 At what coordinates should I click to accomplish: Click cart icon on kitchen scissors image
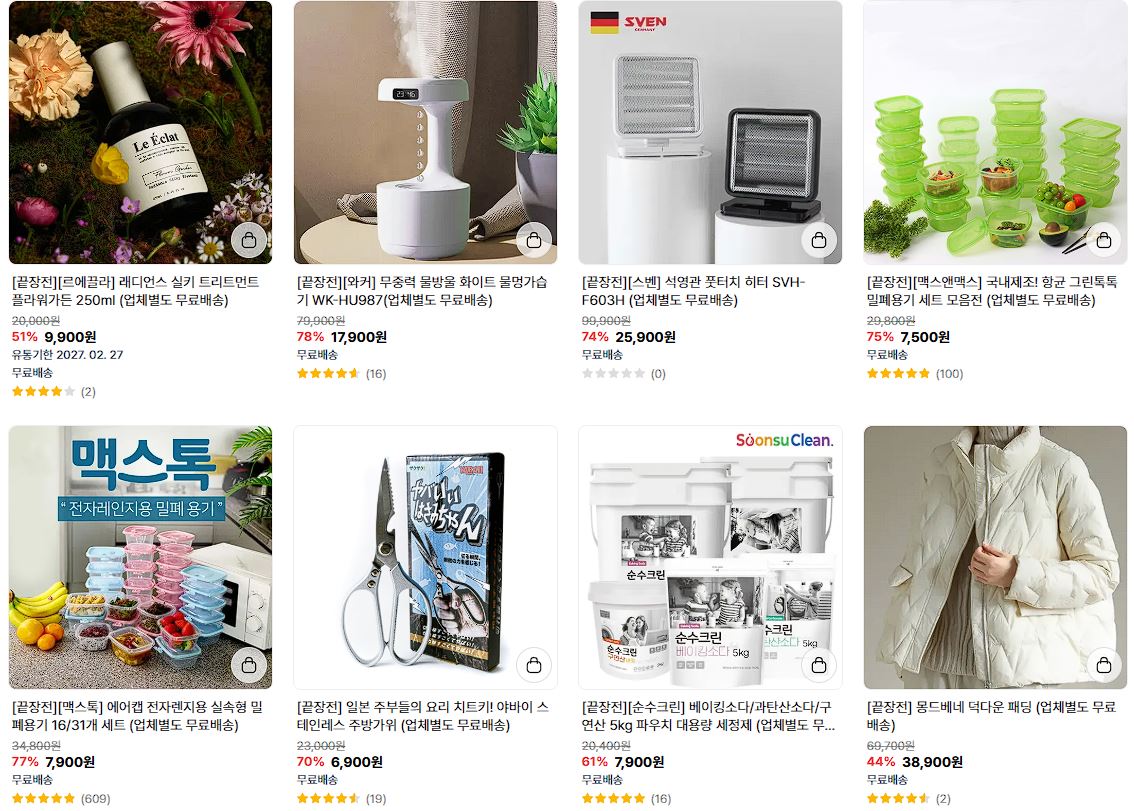534,665
